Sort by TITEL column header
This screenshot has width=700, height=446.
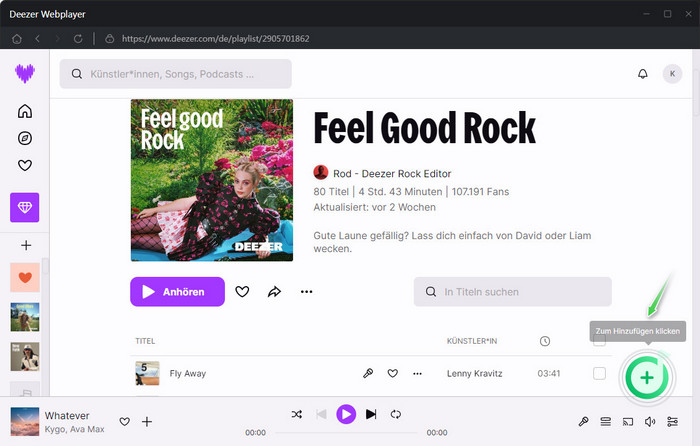(145, 341)
